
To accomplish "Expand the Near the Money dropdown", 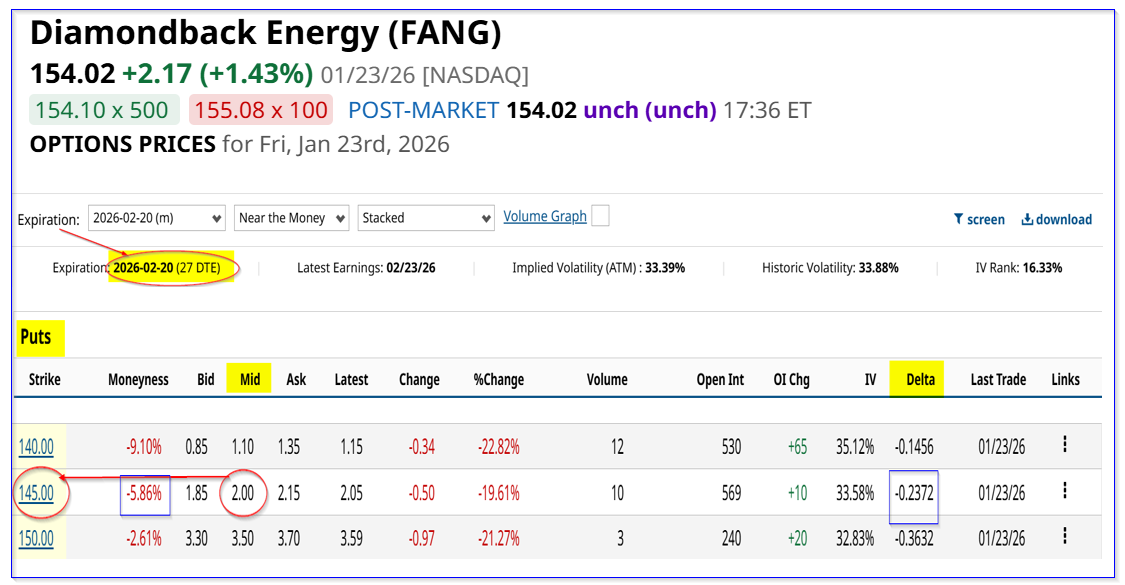I will (x=291, y=218).
